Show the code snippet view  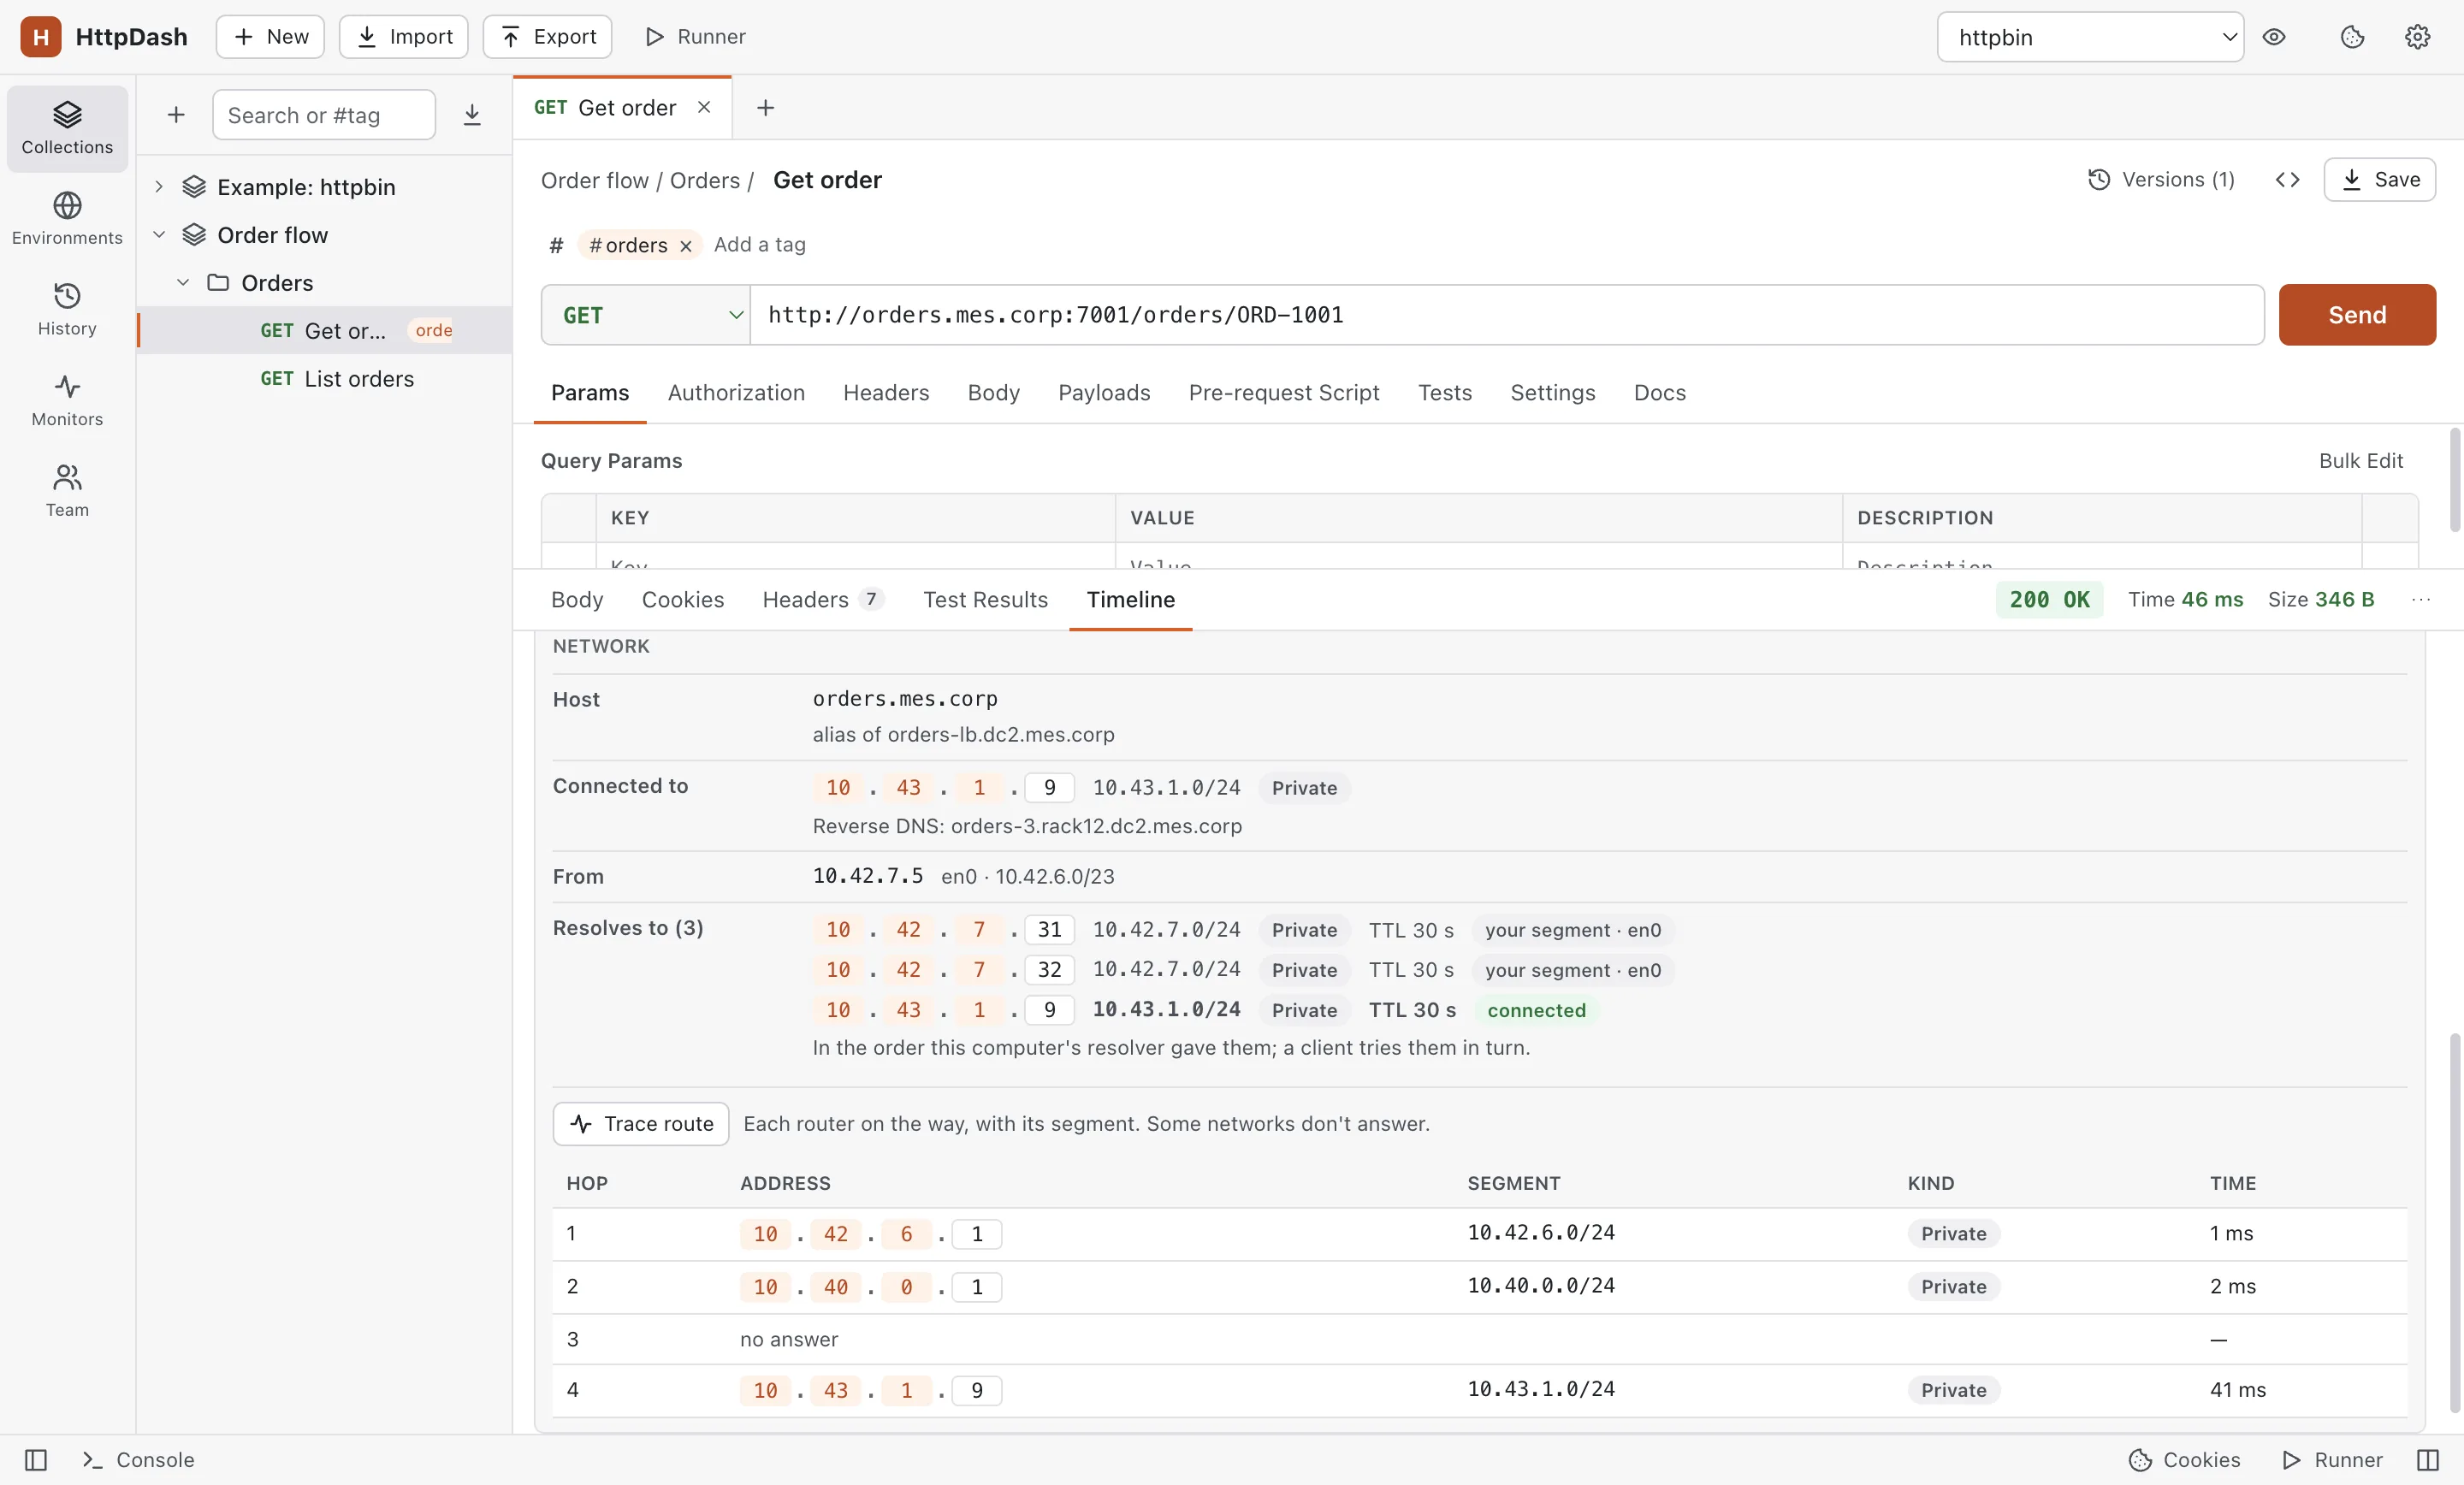point(2288,180)
